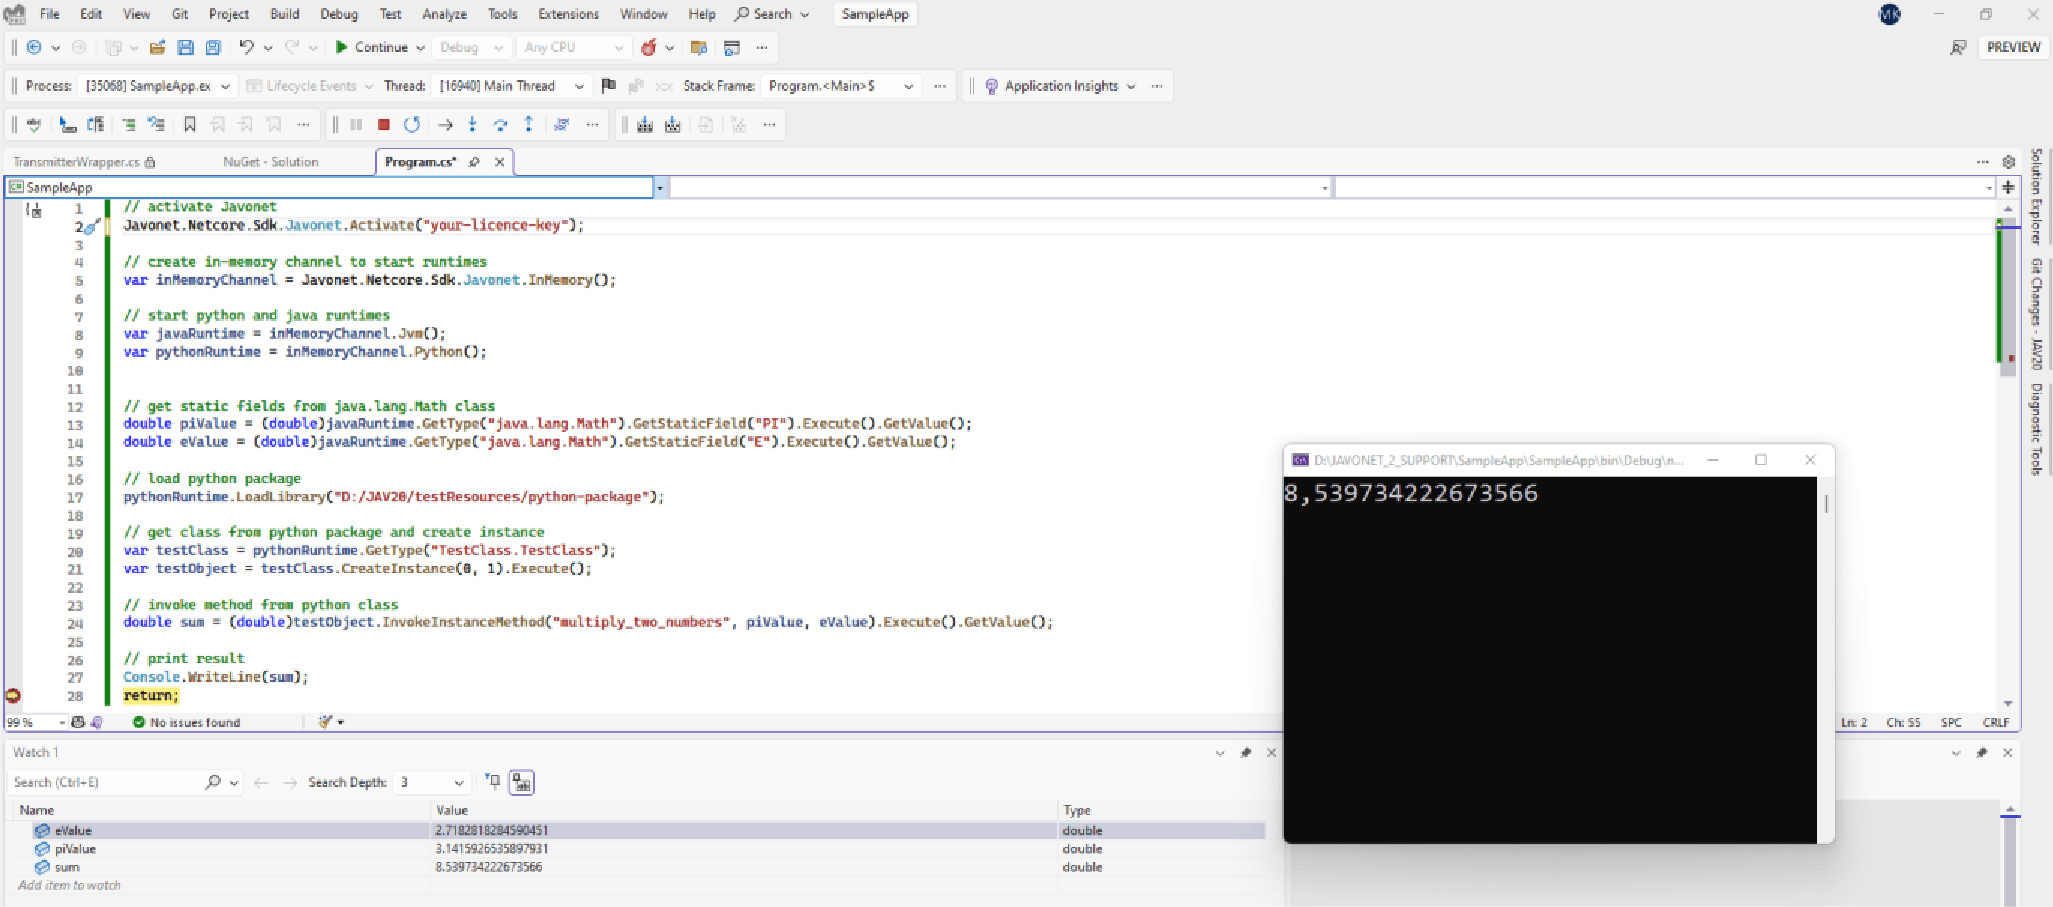2053x907 pixels.
Task: Click the console window scrollbar
Action: coord(1826,503)
